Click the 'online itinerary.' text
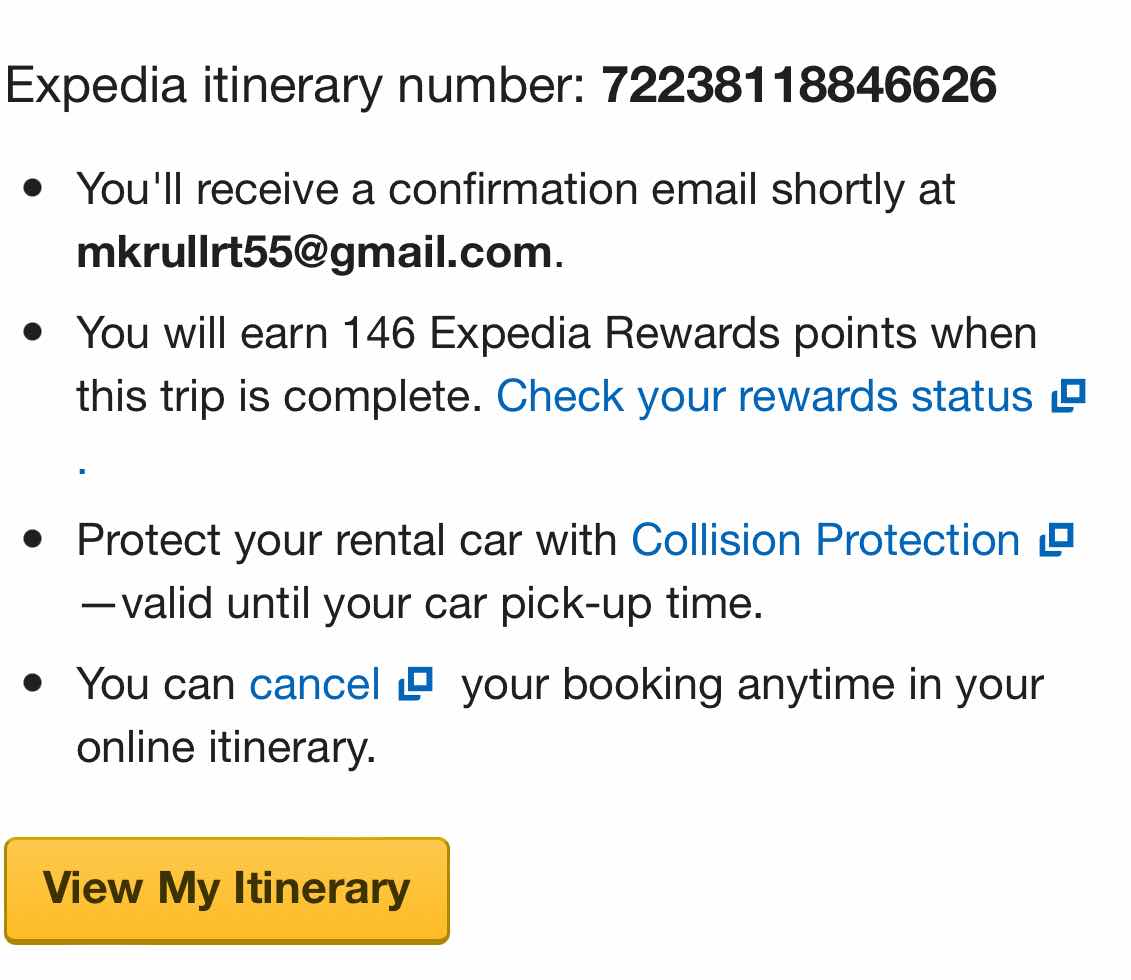Screen dimensions: 1131x980 pyautogui.click(x=226, y=748)
